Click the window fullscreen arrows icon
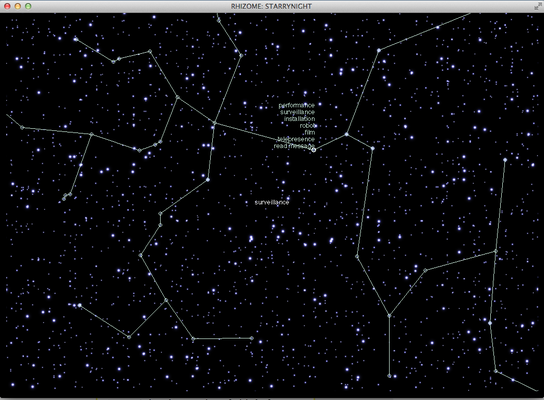The image size is (544, 400). pos(537,6)
